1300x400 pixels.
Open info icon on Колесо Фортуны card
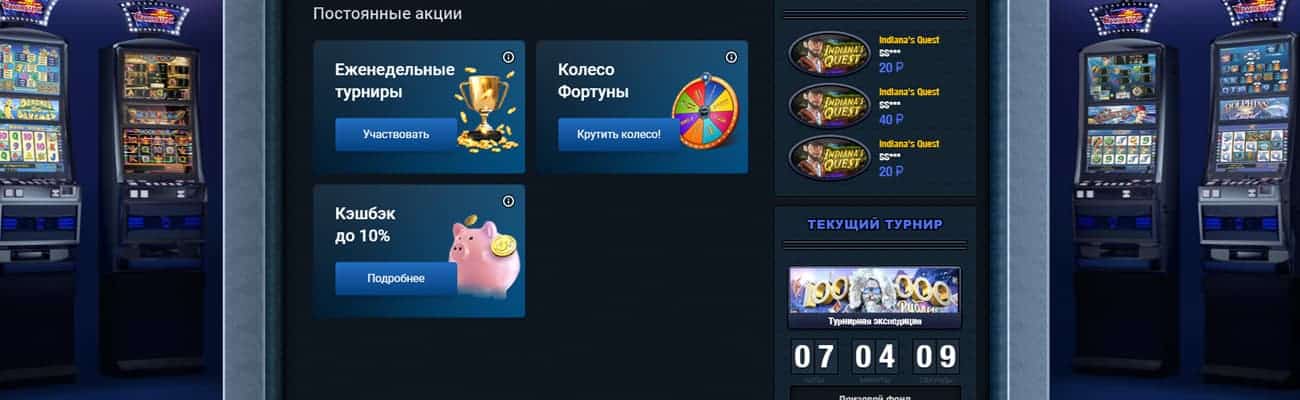pyautogui.click(x=731, y=57)
